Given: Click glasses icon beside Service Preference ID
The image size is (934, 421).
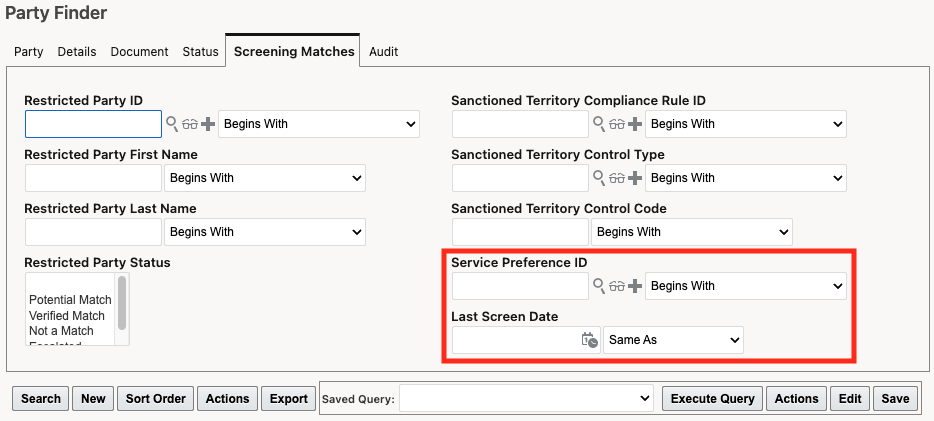Looking at the screenshot, I should 618,286.
